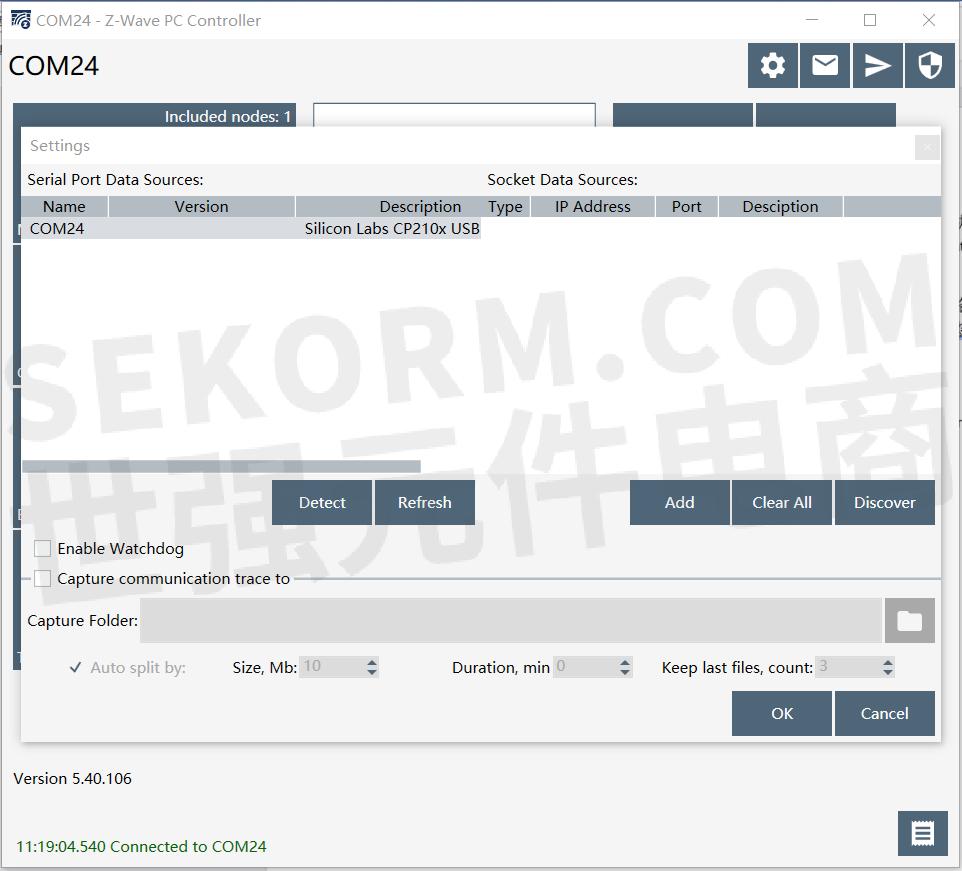
Task: Toggle the Auto split by checkmark
Action: pos(75,666)
